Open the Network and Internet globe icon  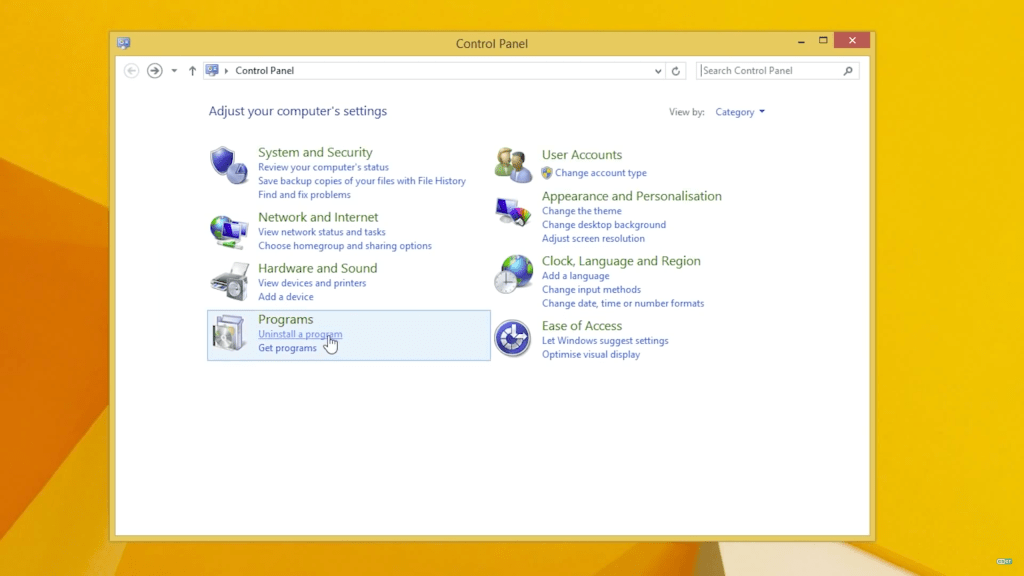tap(229, 231)
